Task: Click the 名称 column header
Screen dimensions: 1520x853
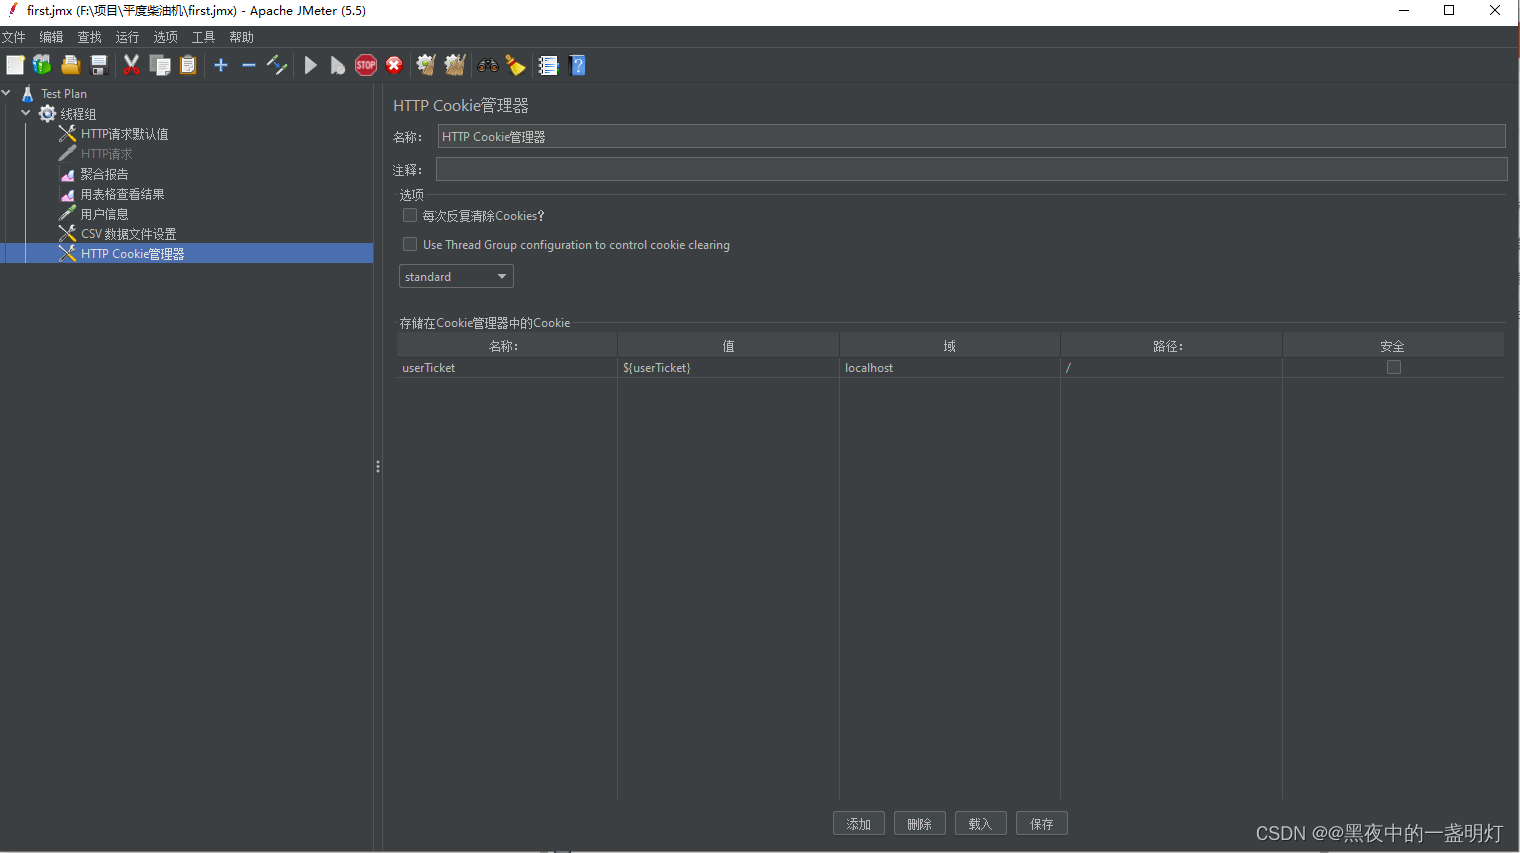Action: pyautogui.click(x=507, y=346)
